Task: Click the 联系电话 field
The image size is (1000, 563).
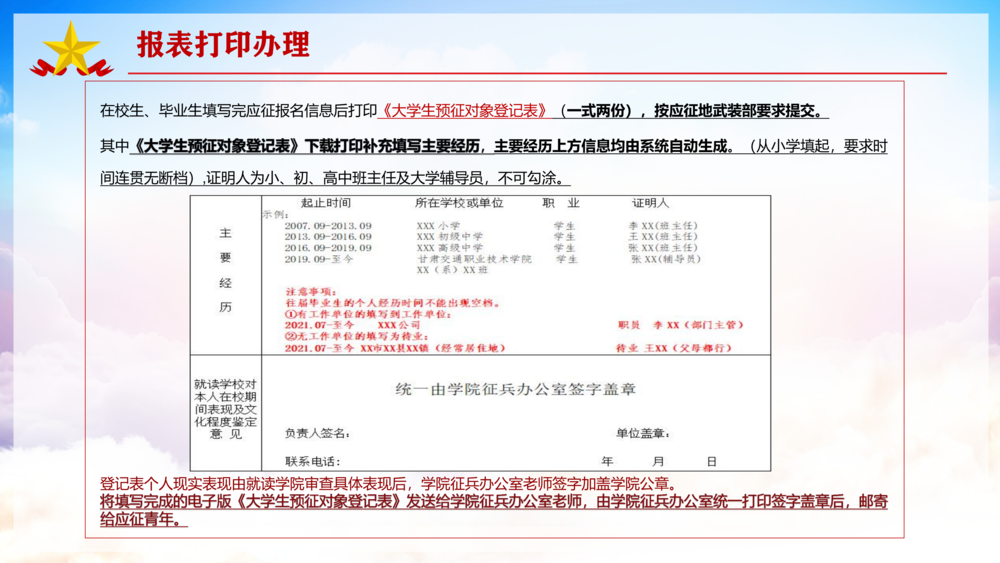Action: pos(312,462)
